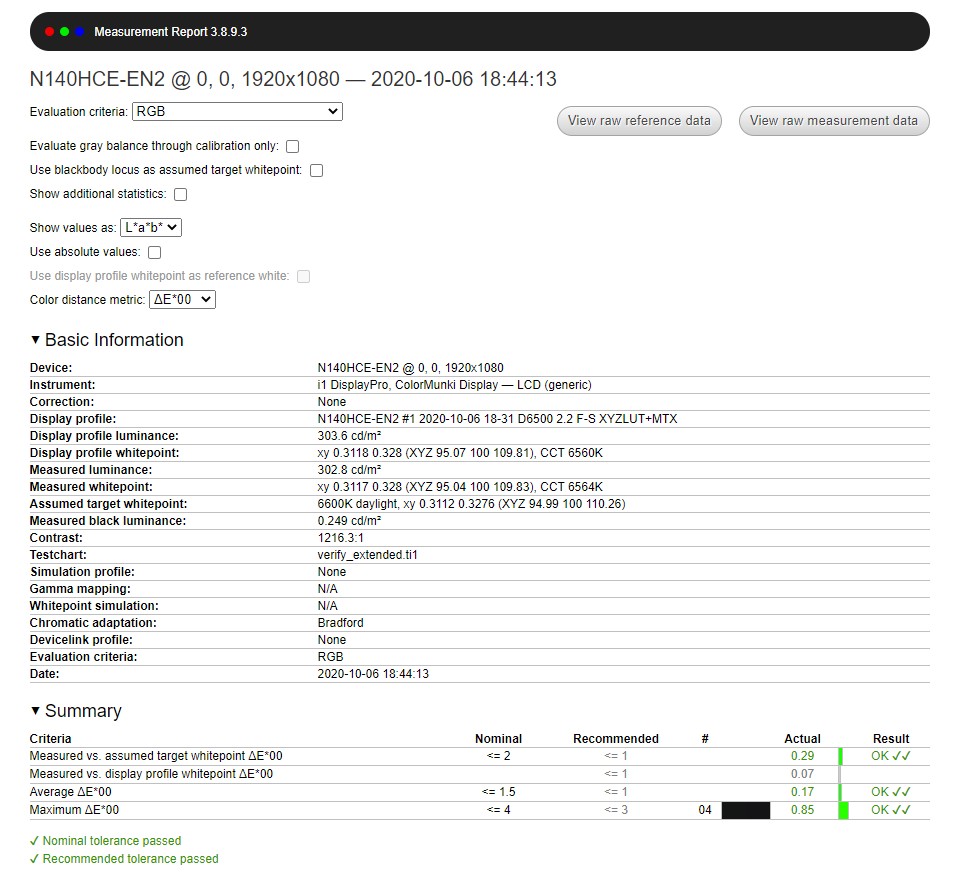Screen dimensions: 959x883
Task: Open the Color distance metric dropdown
Action: 182,299
